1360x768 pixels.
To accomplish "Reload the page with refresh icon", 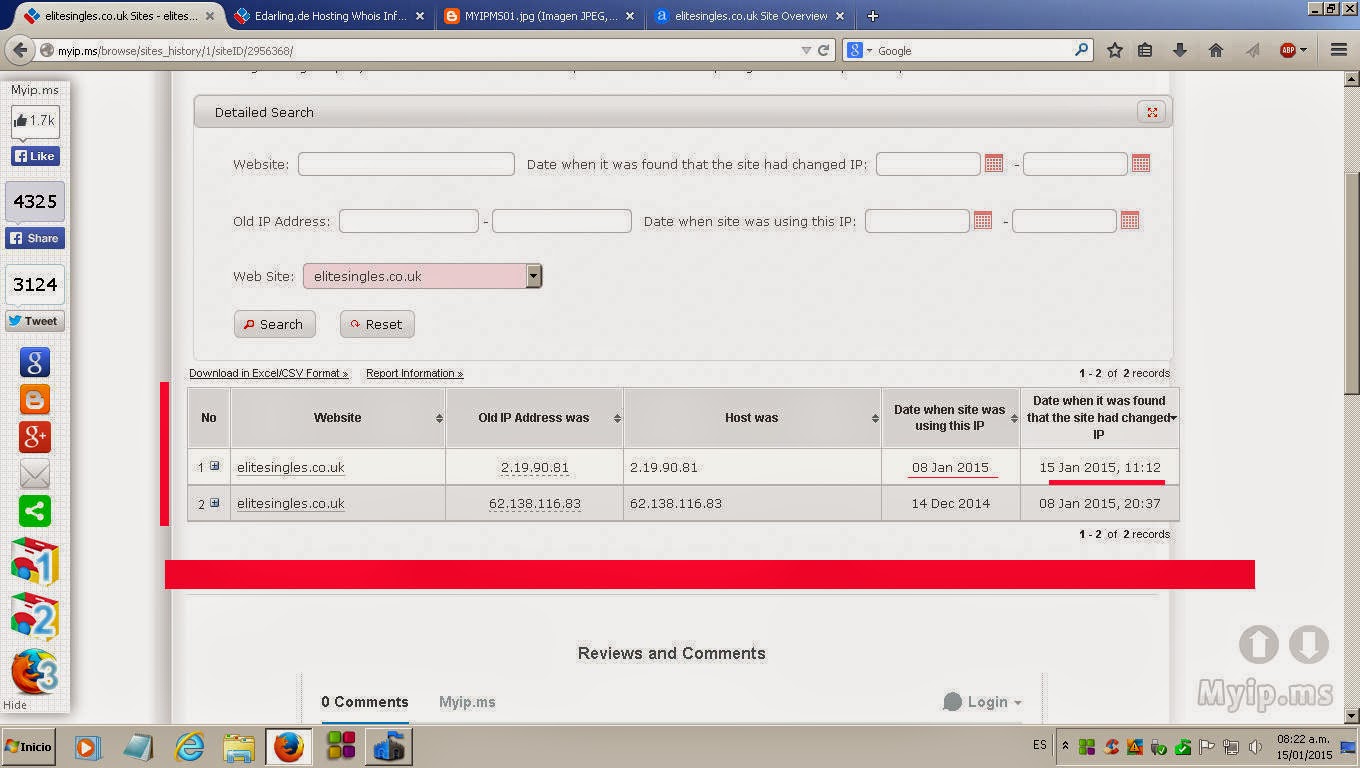I will pyautogui.click(x=824, y=50).
